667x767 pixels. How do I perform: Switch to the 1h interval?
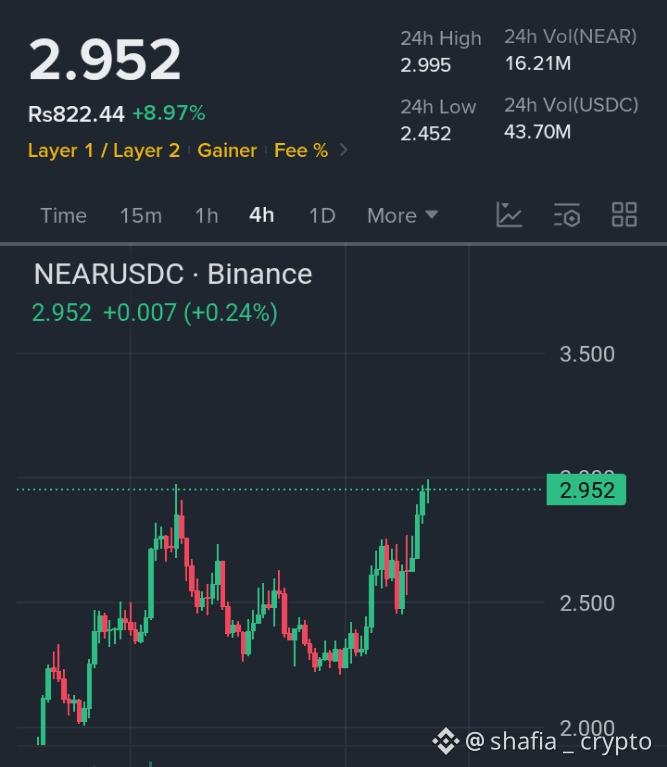206,216
